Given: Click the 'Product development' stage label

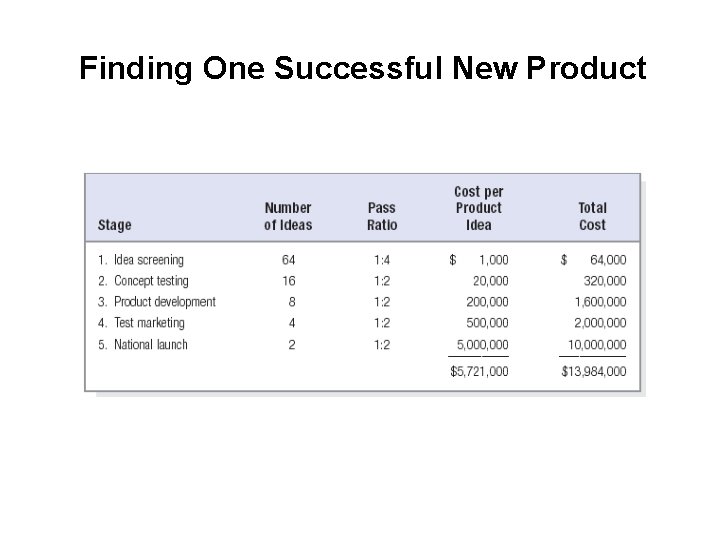Looking at the screenshot, I should click(164, 302).
